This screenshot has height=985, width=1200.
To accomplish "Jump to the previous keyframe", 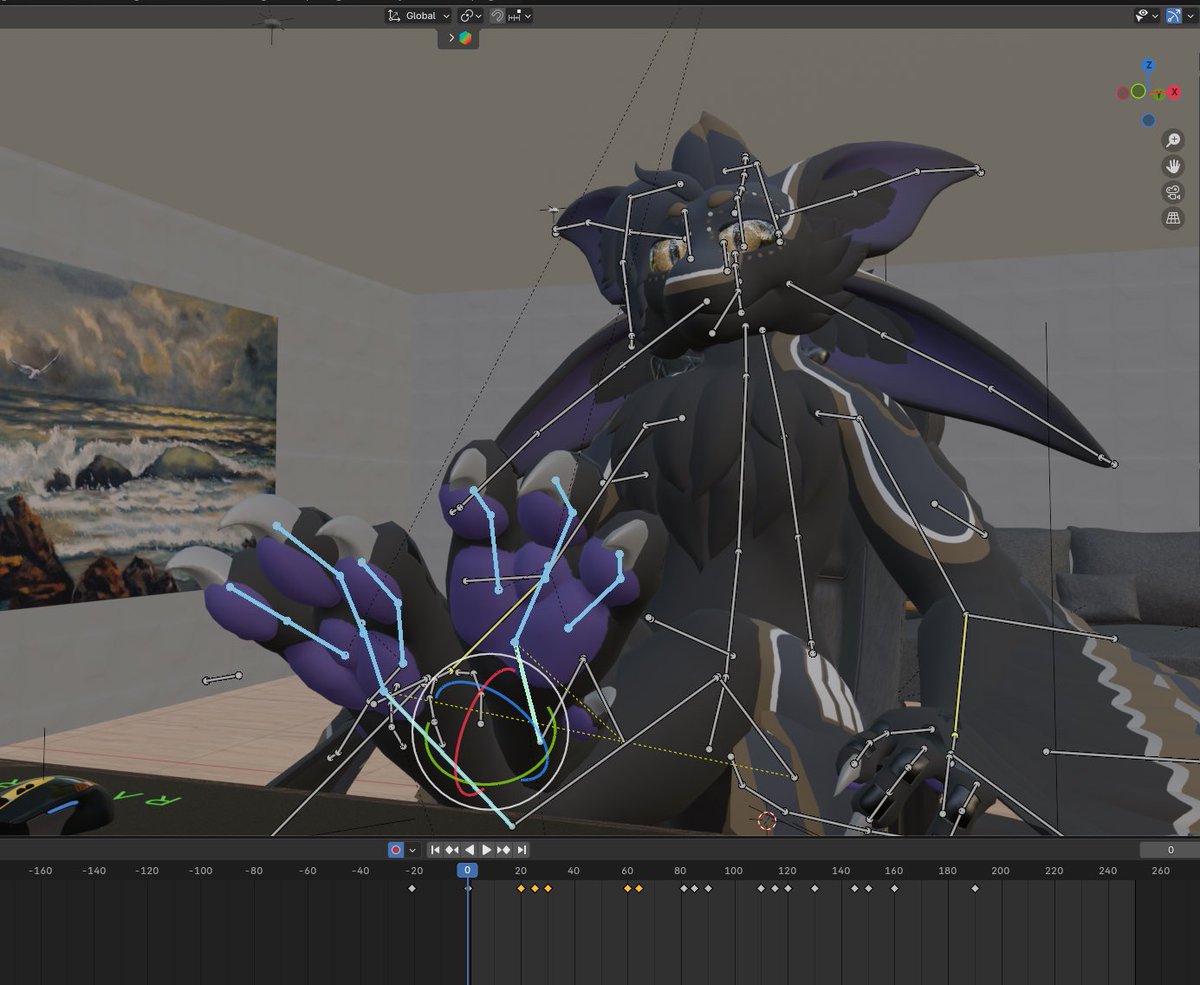I will pyautogui.click(x=452, y=850).
